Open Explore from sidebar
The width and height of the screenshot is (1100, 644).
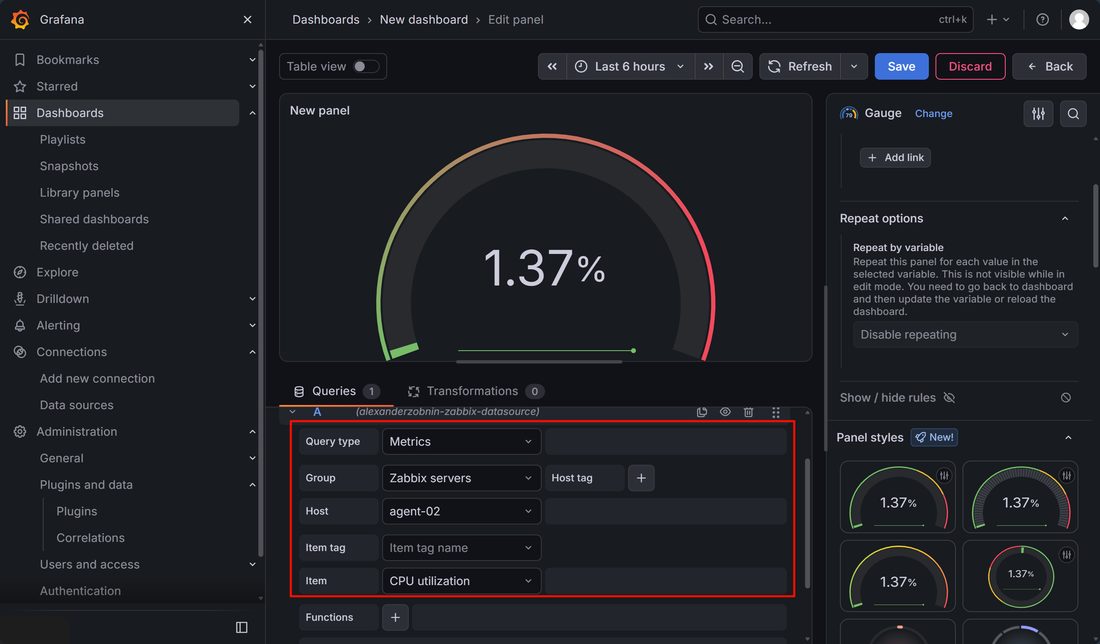coord(57,272)
